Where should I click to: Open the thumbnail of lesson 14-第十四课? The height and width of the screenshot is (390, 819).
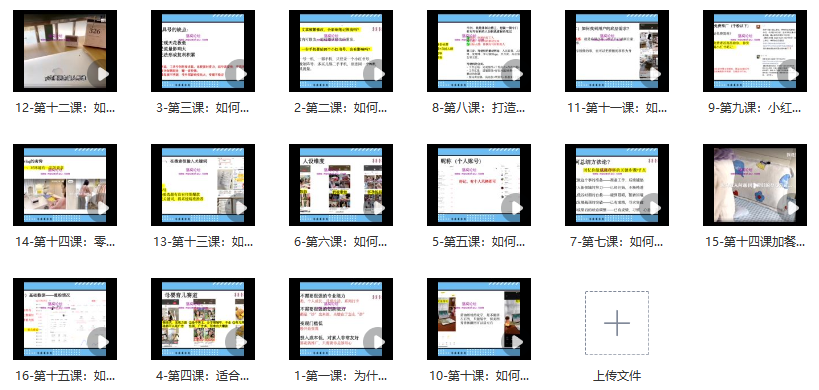pyautogui.click(x=65, y=185)
